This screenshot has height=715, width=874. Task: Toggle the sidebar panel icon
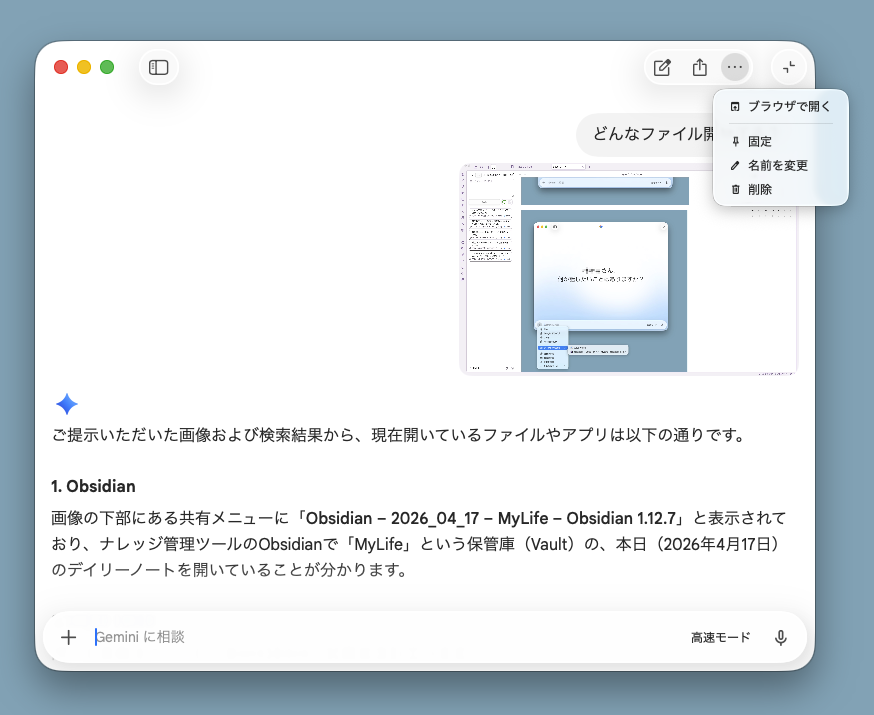159,67
